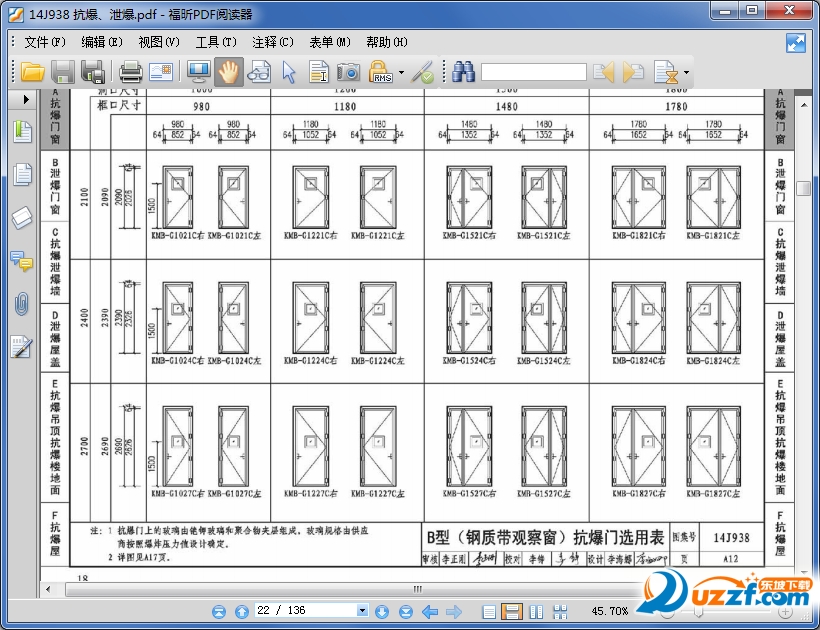This screenshot has width=820, height=630.
Task: Open the 注释(C) menu
Action: click(x=273, y=42)
